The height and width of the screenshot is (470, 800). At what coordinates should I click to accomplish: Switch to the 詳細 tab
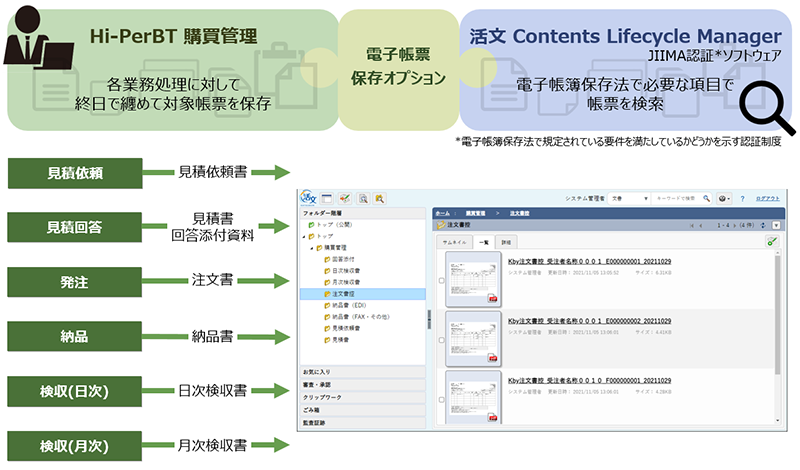506,242
